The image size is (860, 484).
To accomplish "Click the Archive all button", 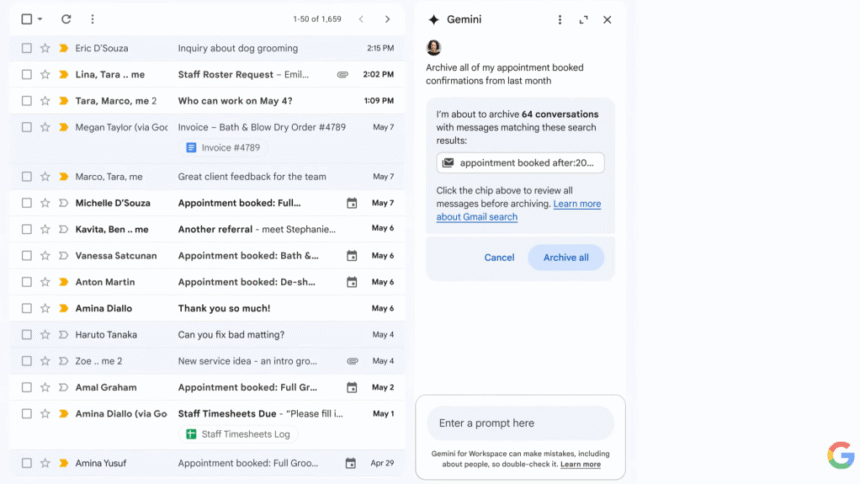I will (x=566, y=257).
